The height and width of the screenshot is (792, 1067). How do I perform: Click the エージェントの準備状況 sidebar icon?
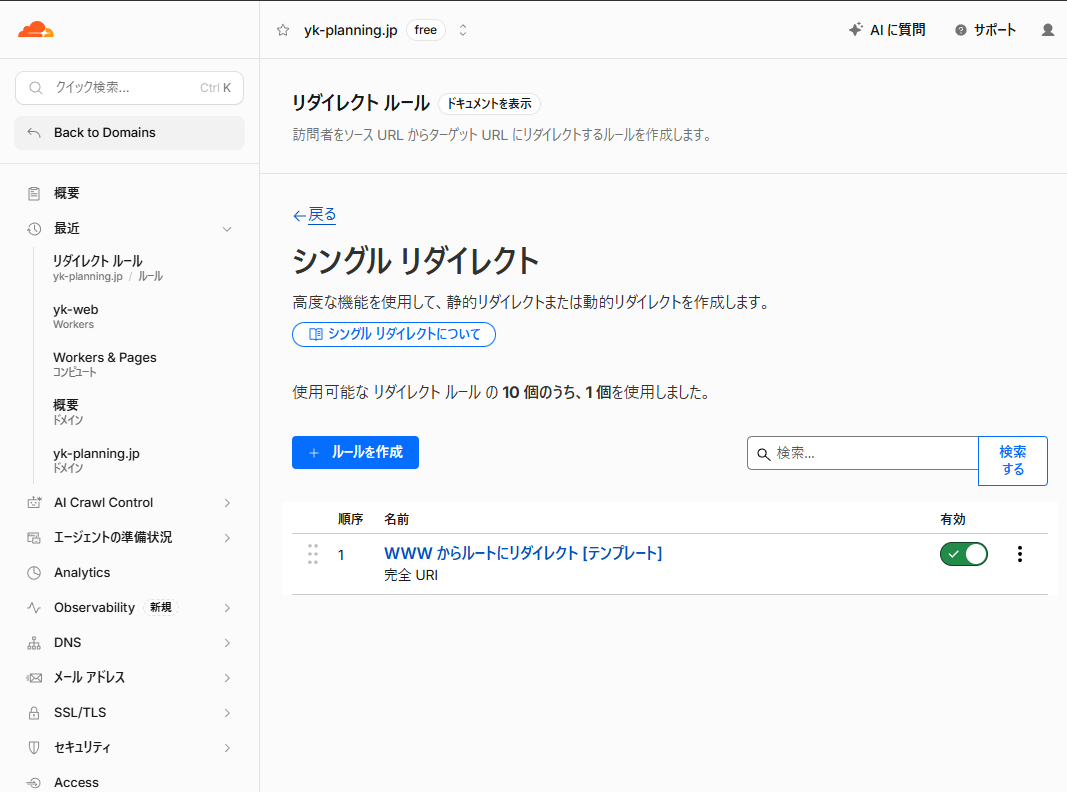click(x=34, y=538)
